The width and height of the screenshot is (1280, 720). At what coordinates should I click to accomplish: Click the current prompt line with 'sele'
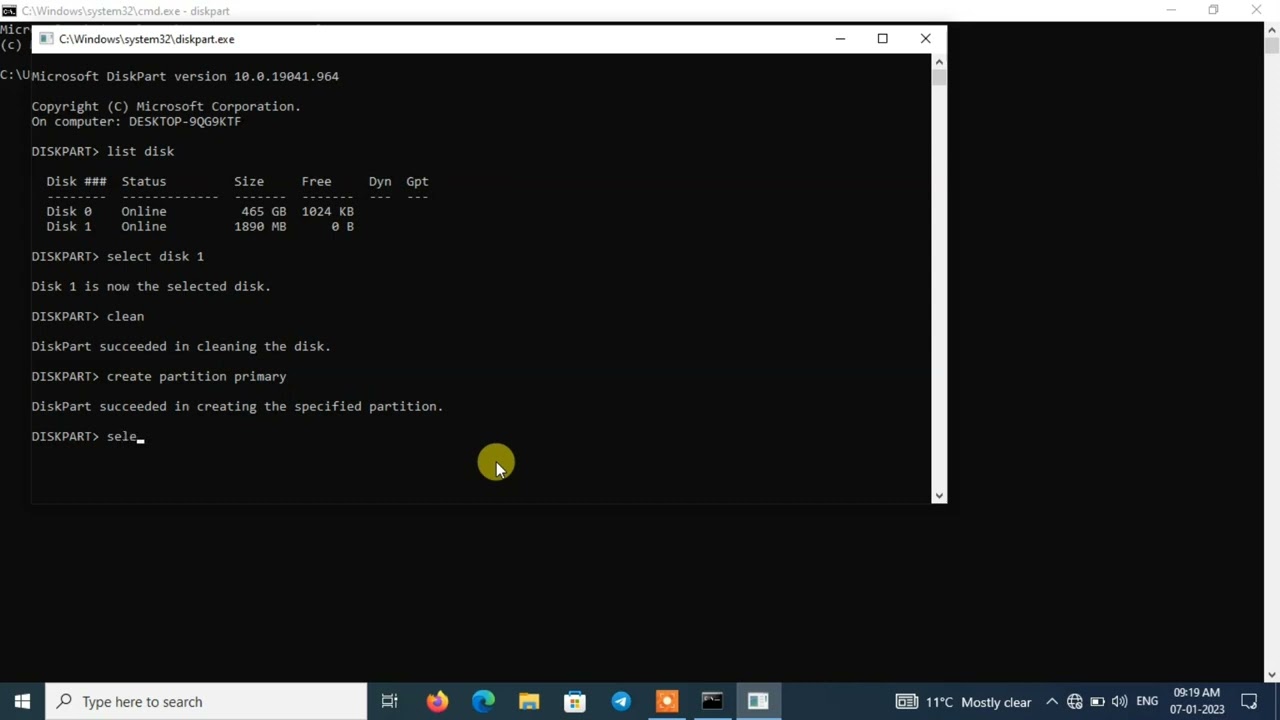[87, 436]
